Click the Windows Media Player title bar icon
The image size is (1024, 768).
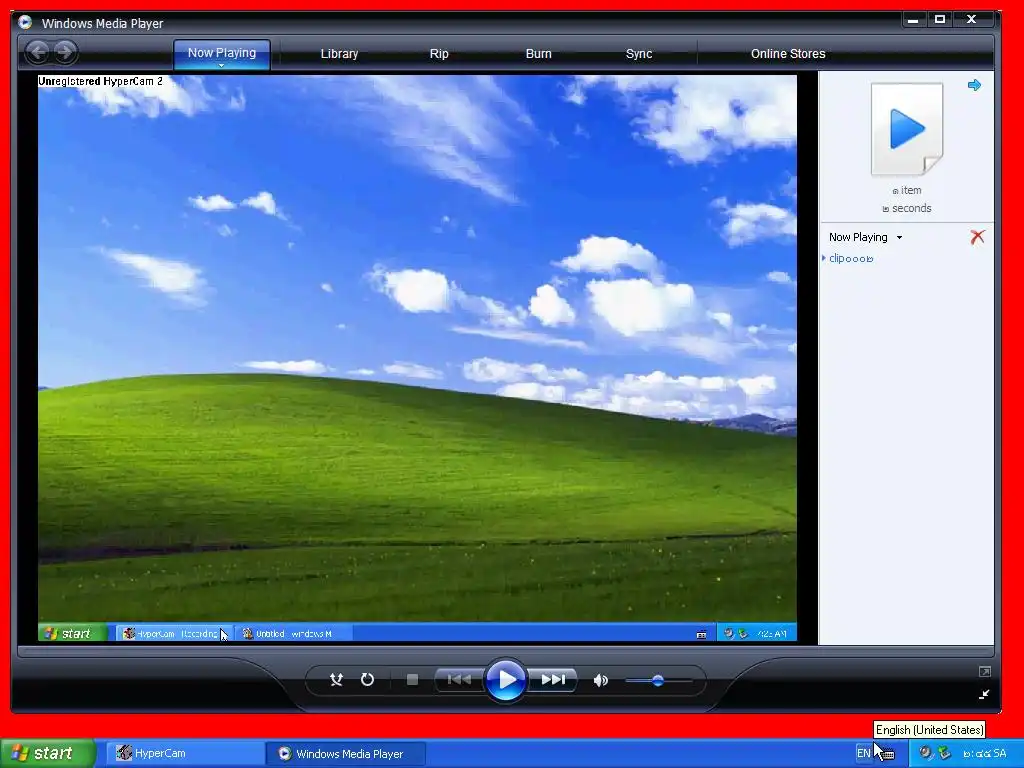[25, 22]
